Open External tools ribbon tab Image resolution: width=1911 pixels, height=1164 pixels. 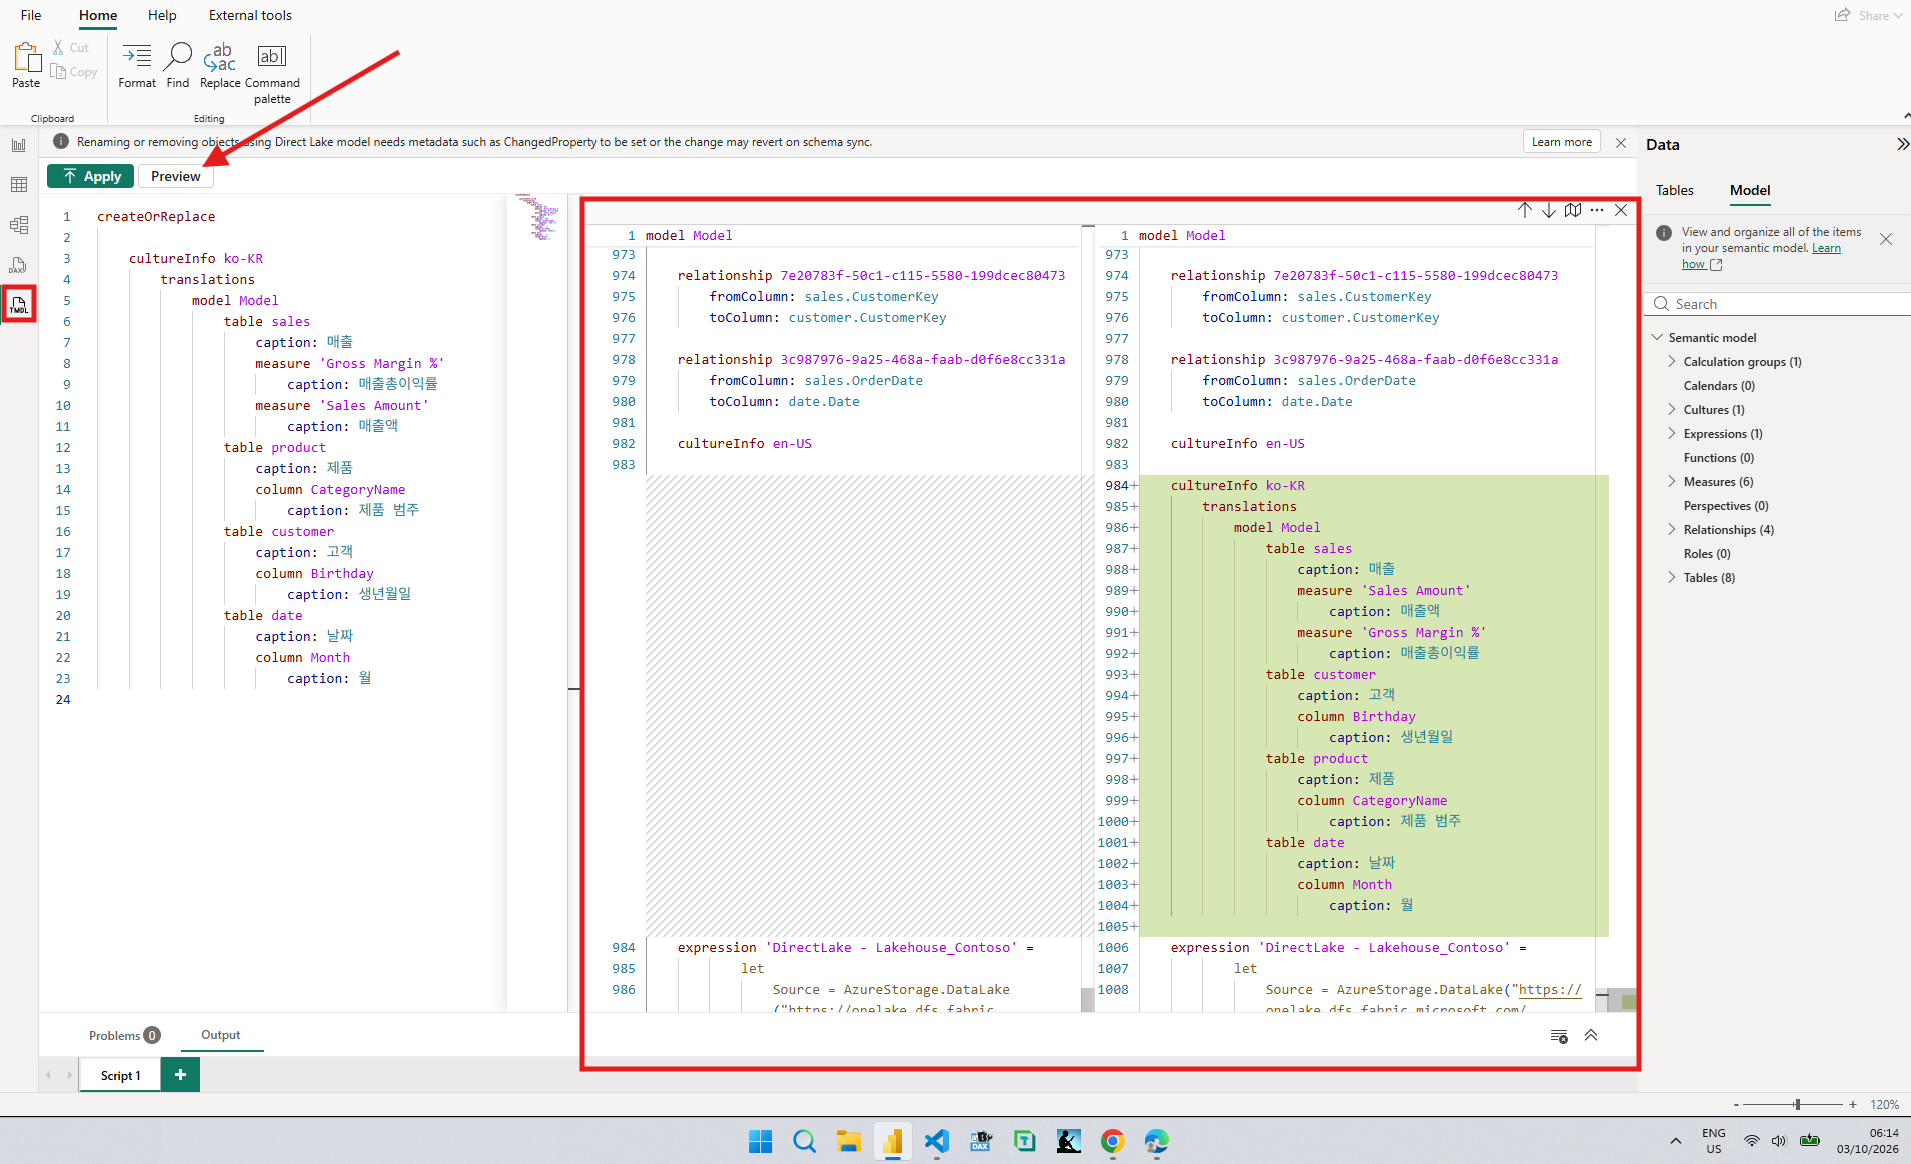pos(250,15)
